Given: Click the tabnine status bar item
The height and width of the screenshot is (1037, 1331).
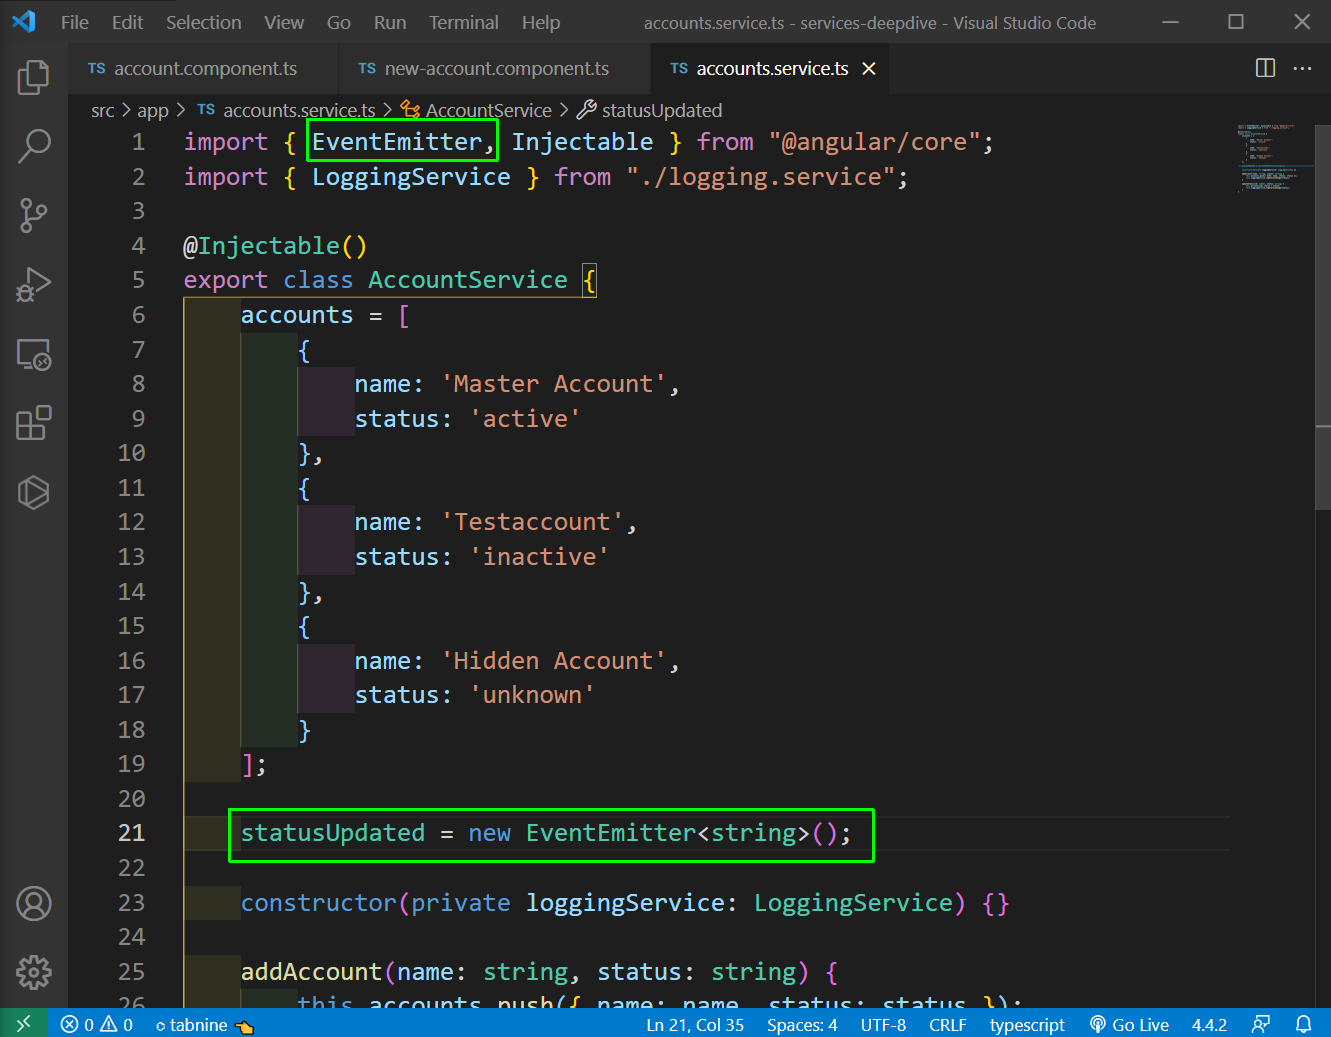Looking at the screenshot, I should point(205,1024).
